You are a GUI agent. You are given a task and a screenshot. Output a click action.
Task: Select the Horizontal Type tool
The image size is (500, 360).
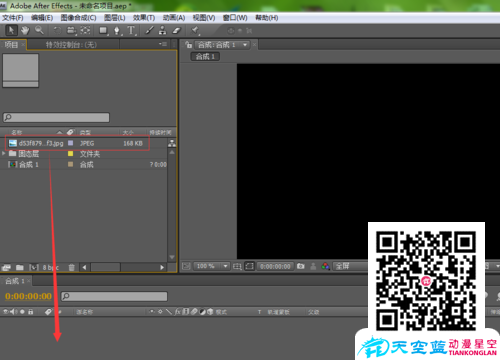131,31
